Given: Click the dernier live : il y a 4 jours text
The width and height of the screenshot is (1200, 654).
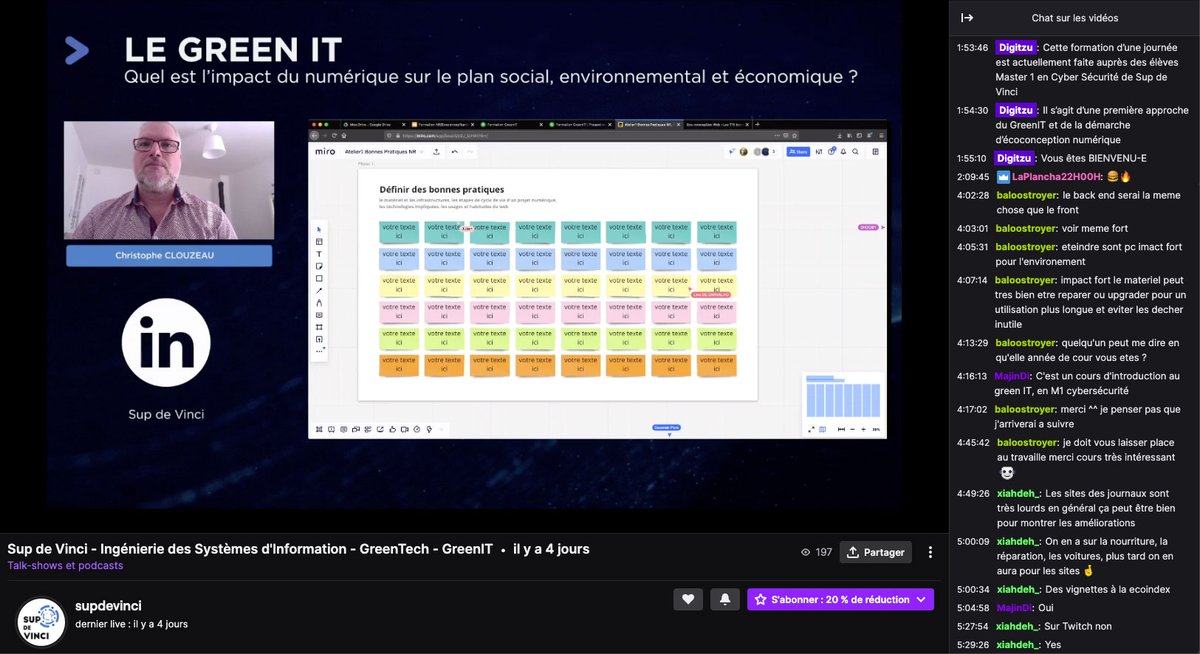Looking at the screenshot, I should (131, 624).
